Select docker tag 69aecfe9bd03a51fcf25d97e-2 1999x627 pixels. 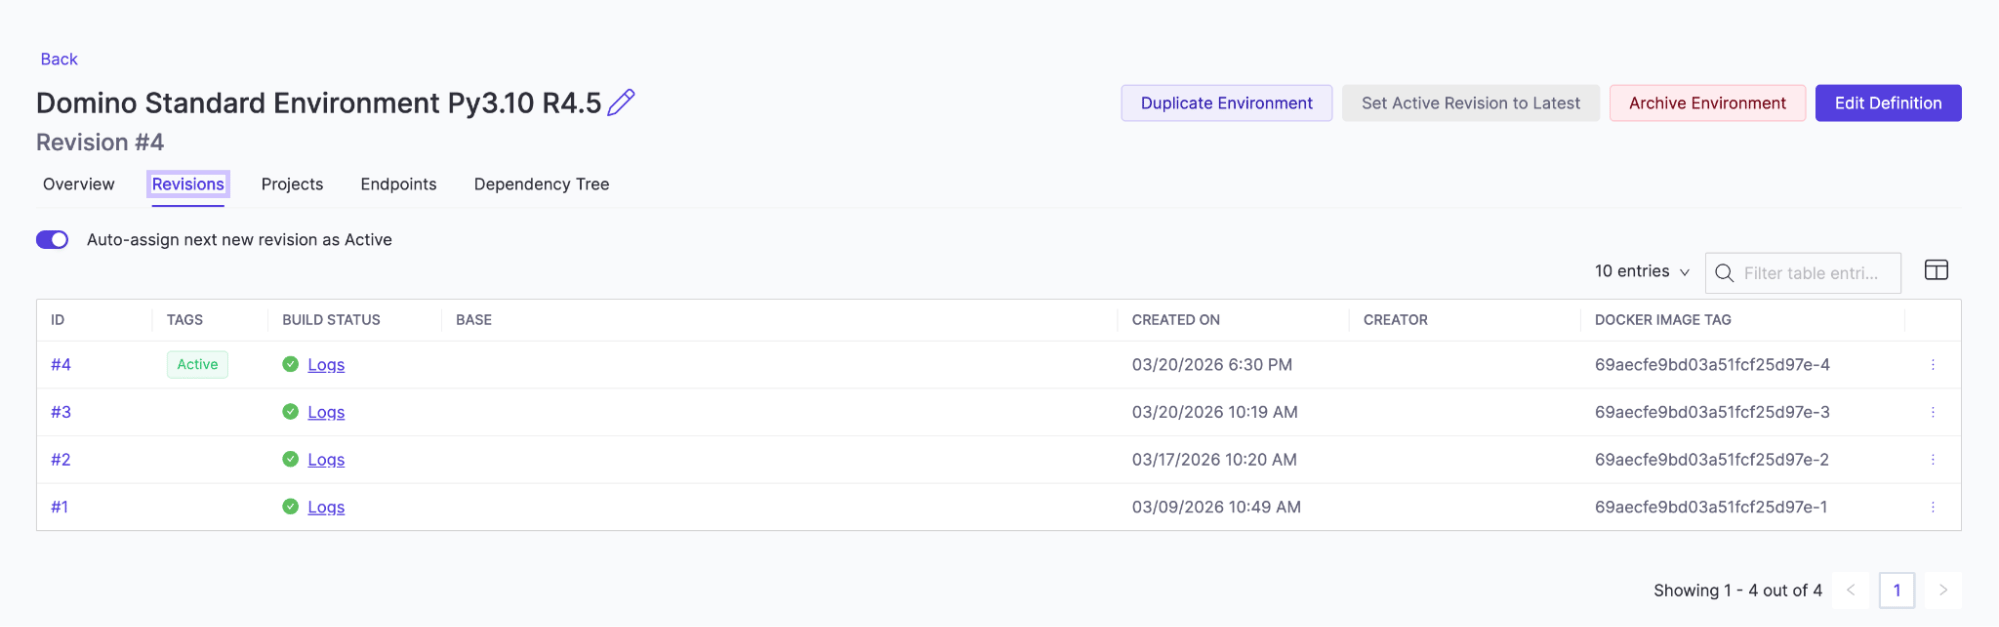[1712, 460]
